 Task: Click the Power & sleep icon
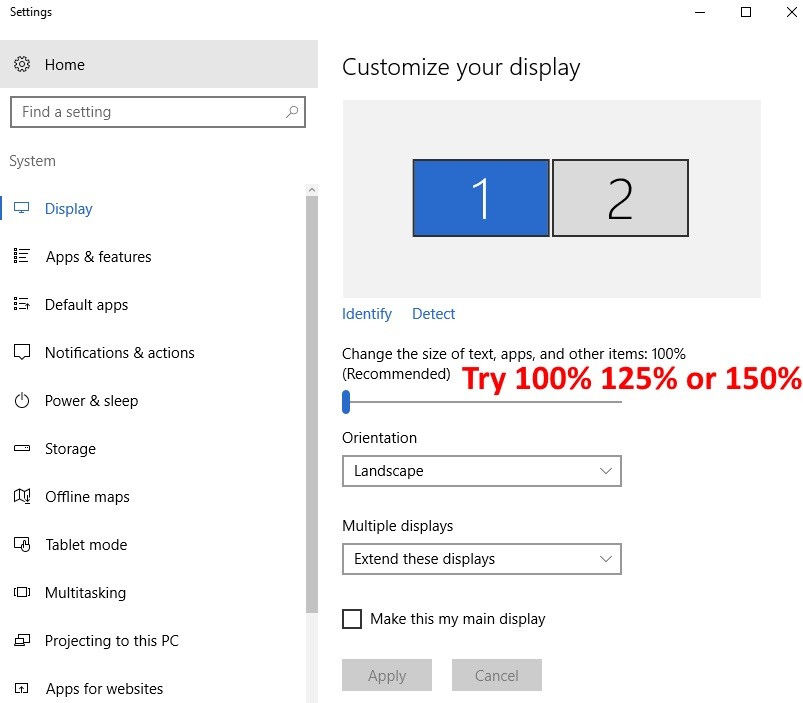pyautogui.click(x=22, y=401)
